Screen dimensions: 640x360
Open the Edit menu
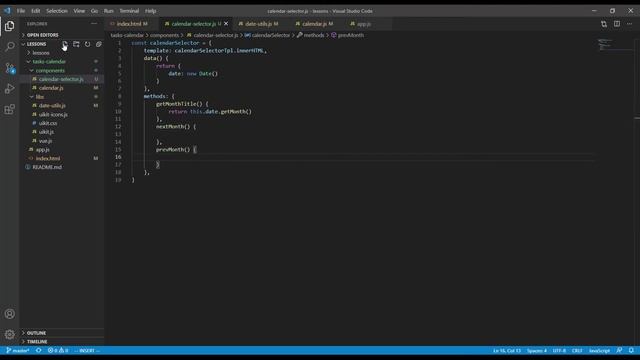pos(36,11)
